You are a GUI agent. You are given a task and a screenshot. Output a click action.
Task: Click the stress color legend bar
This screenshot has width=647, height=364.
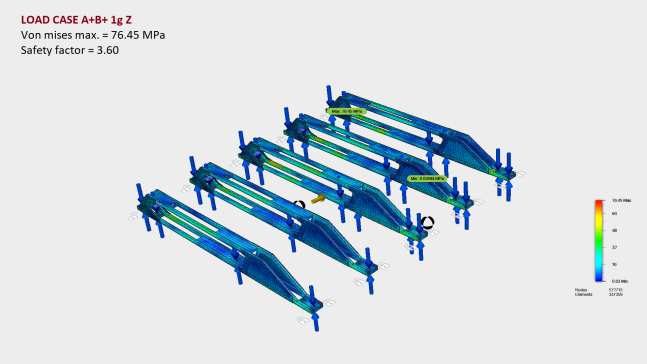pyautogui.click(x=599, y=241)
